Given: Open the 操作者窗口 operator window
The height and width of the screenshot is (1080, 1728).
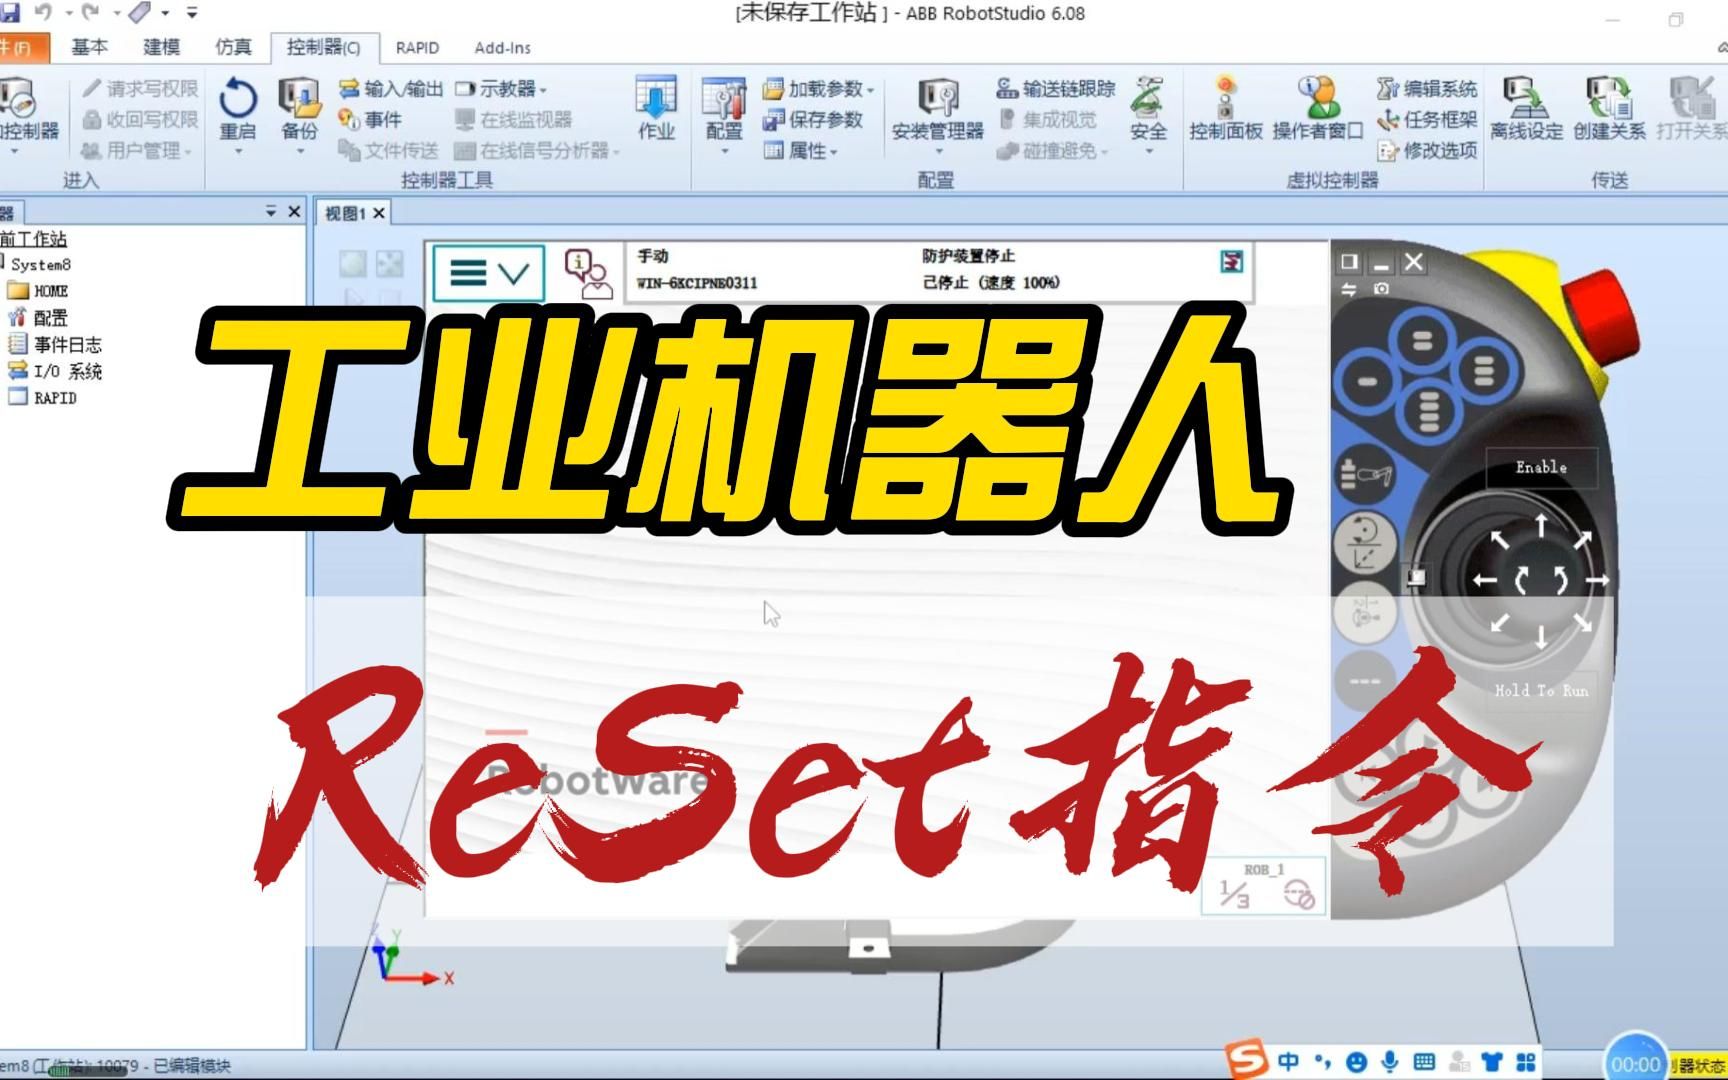Looking at the screenshot, I should tap(1318, 107).
